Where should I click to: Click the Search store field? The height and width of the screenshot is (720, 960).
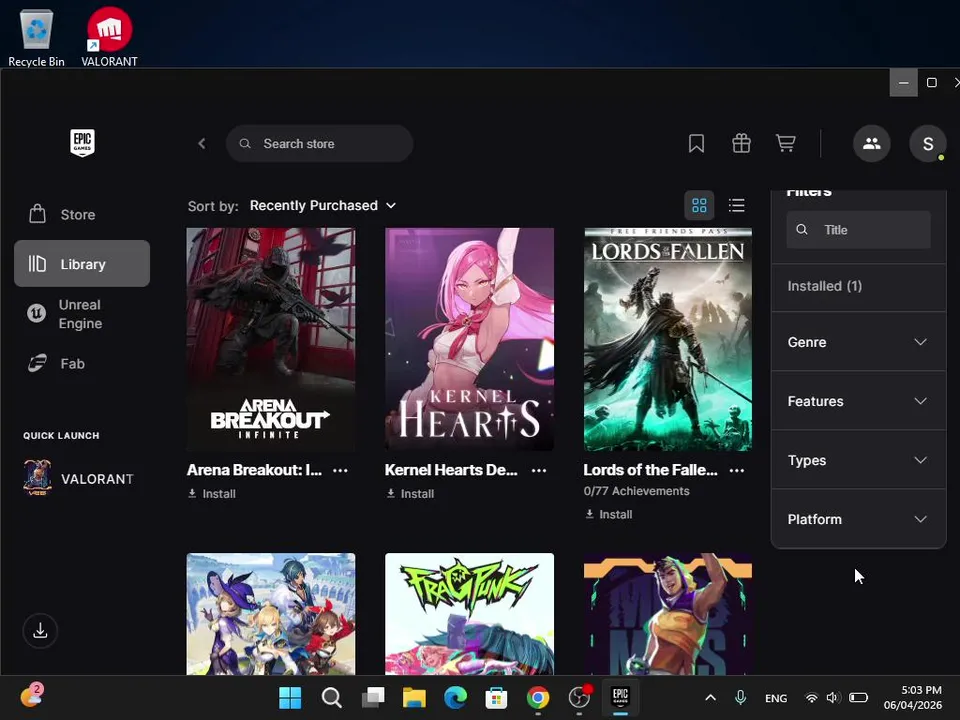tap(320, 143)
